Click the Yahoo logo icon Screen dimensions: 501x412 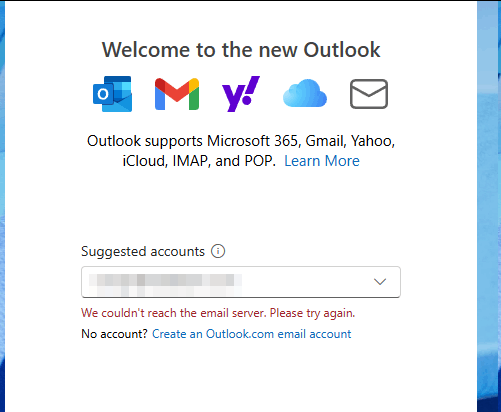coord(241,94)
